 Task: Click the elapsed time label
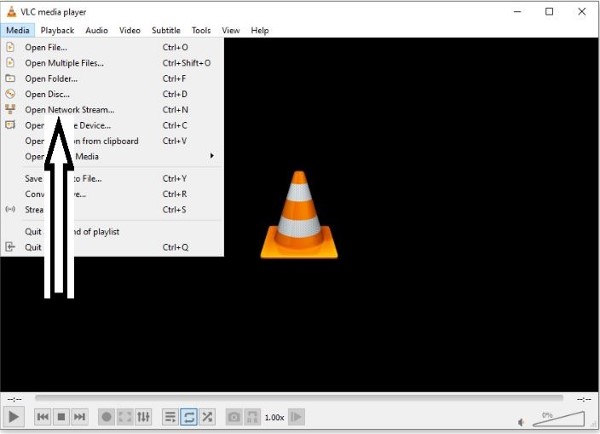[x=15, y=399]
